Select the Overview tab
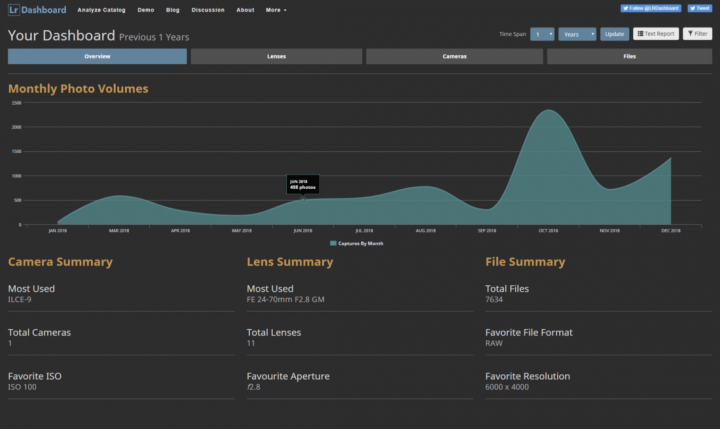 tap(97, 56)
